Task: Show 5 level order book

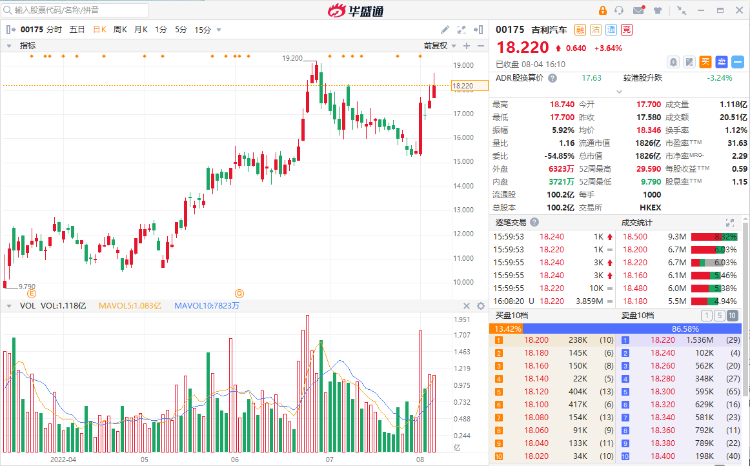Action: [719, 315]
